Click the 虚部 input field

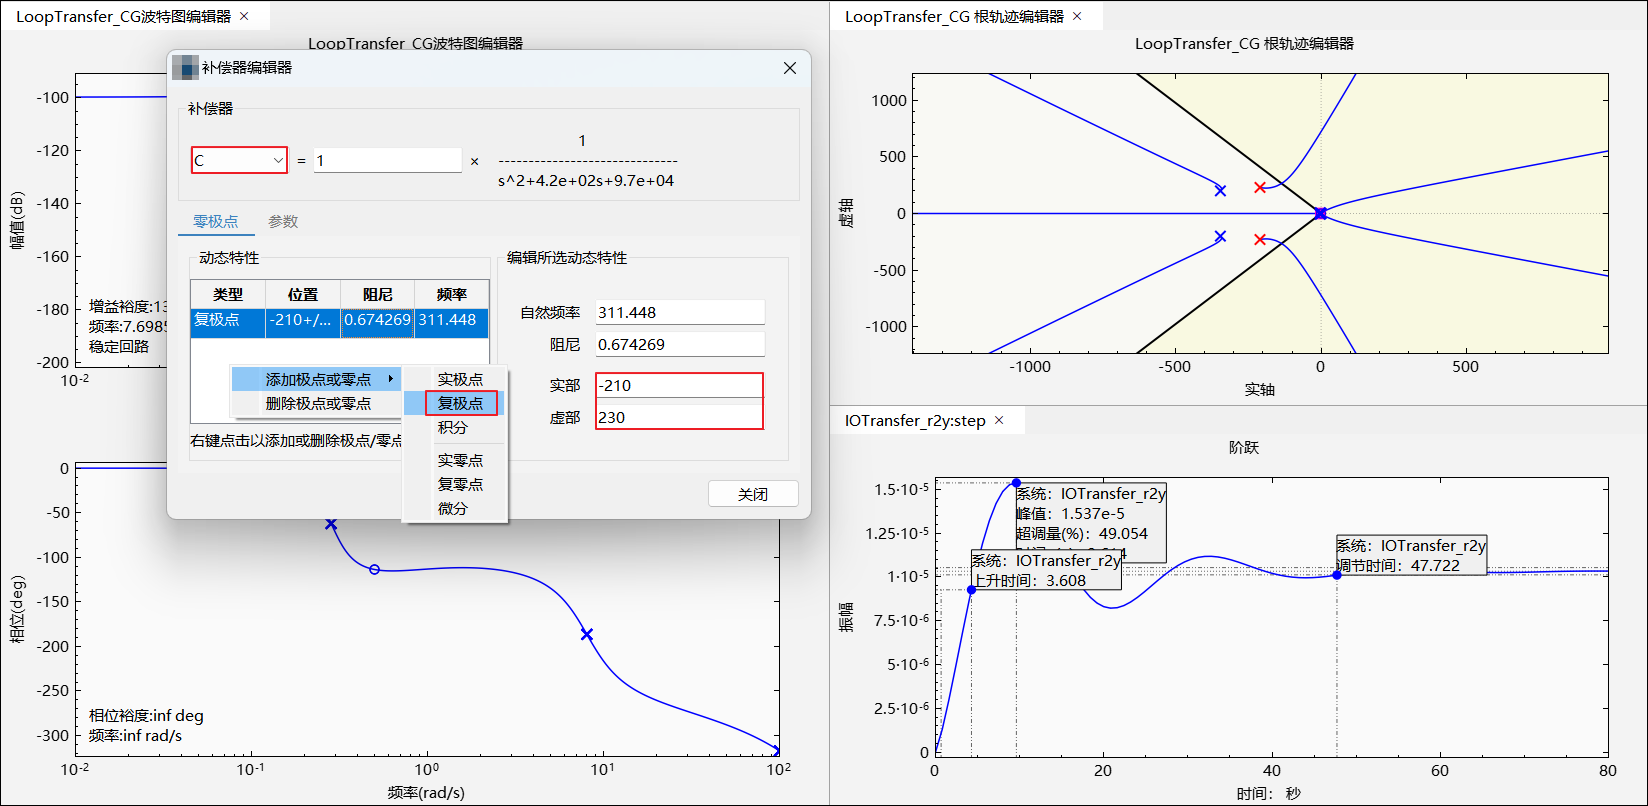pyautogui.click(x=679, y=418)
